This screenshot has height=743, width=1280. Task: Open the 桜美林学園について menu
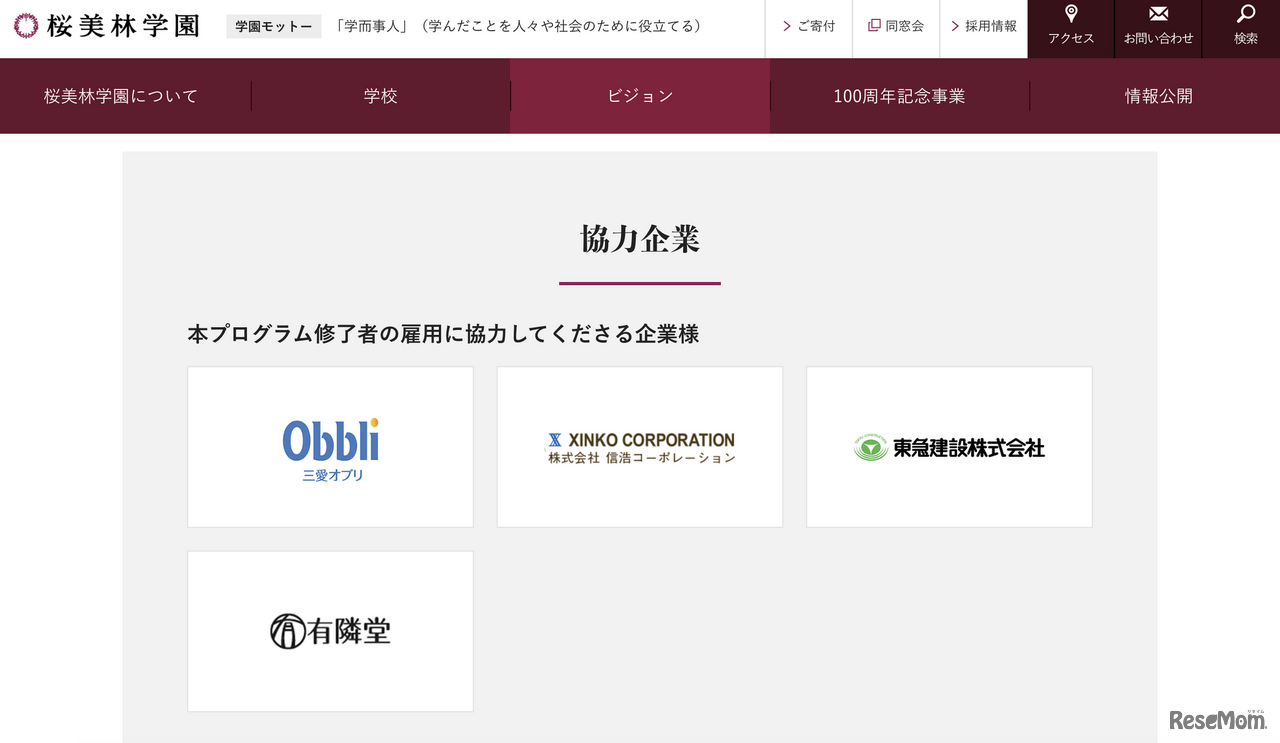tap(121, 96)
